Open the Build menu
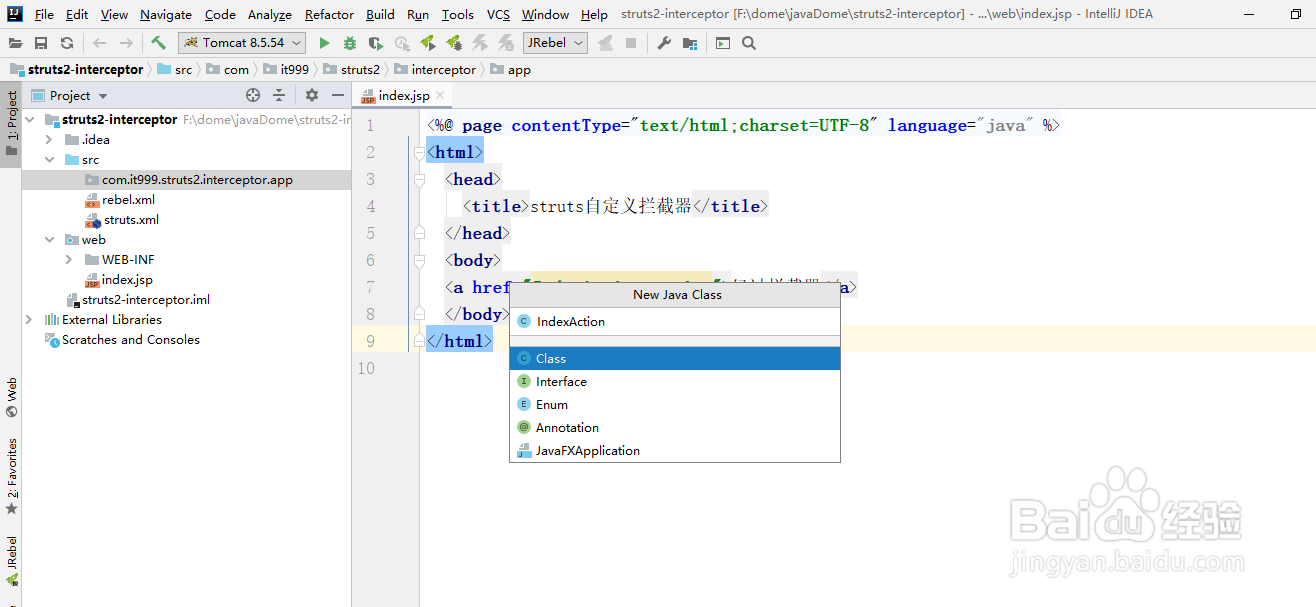 click(380, 14)
